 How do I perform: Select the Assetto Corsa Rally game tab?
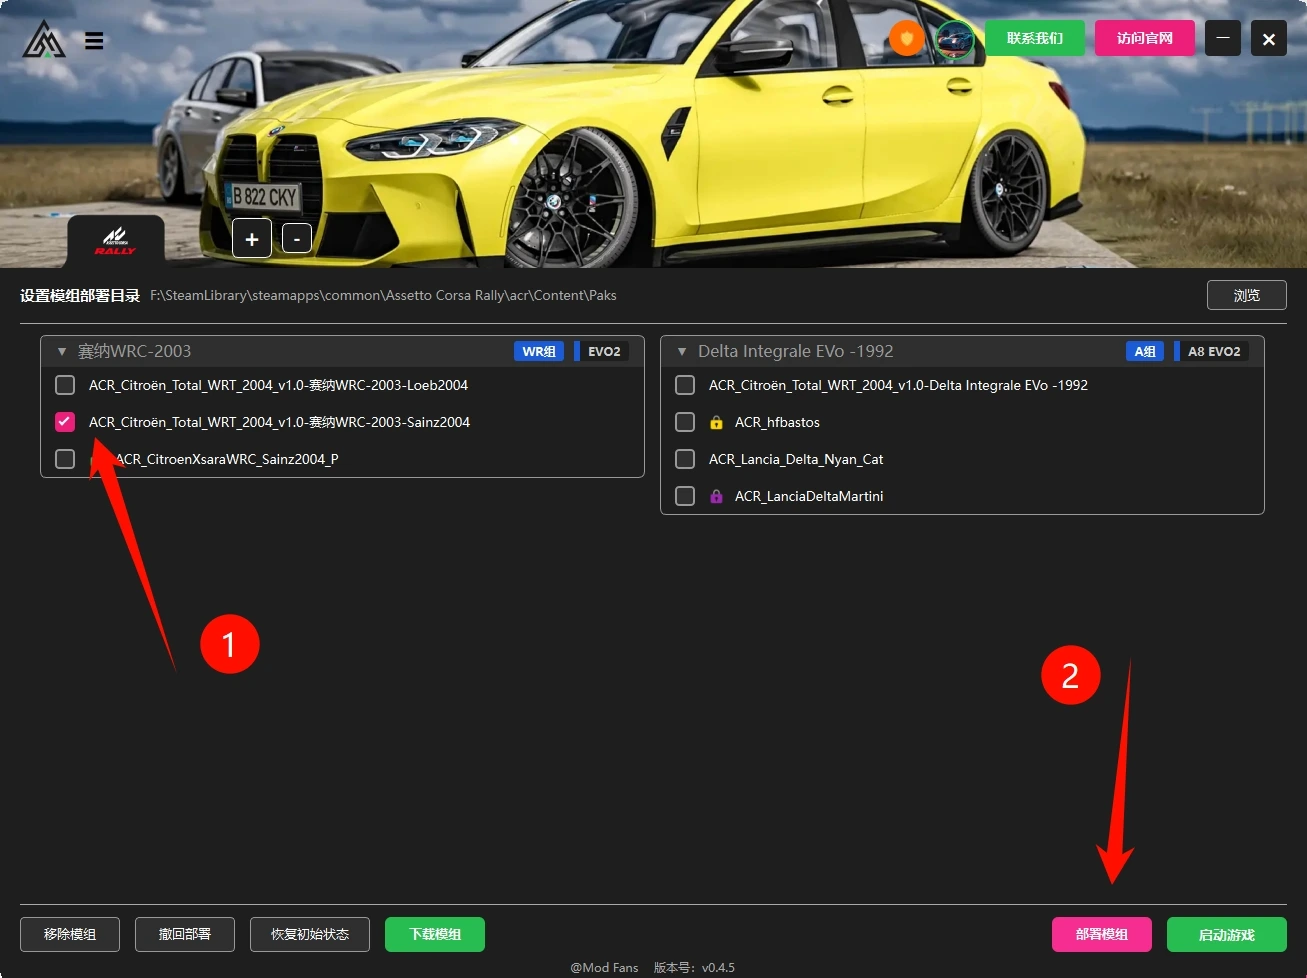pyautogui.click(x=115, y=241)
